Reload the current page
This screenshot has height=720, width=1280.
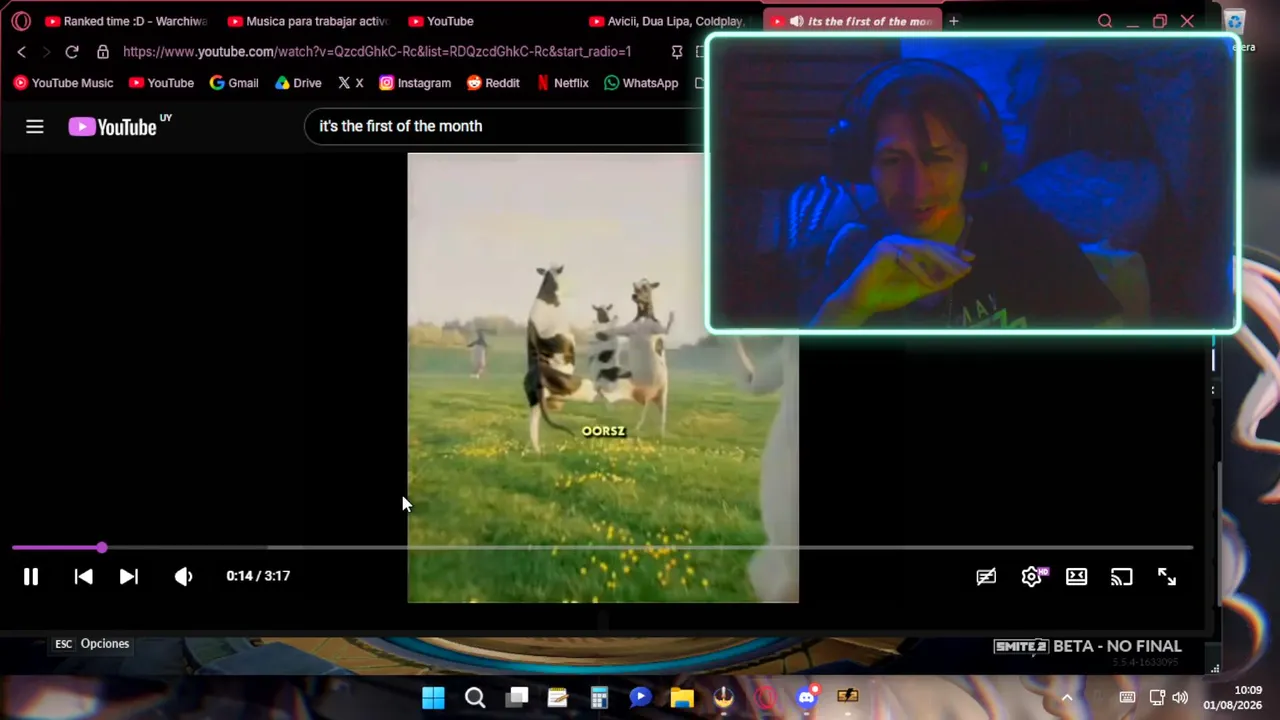pos(72,52)
